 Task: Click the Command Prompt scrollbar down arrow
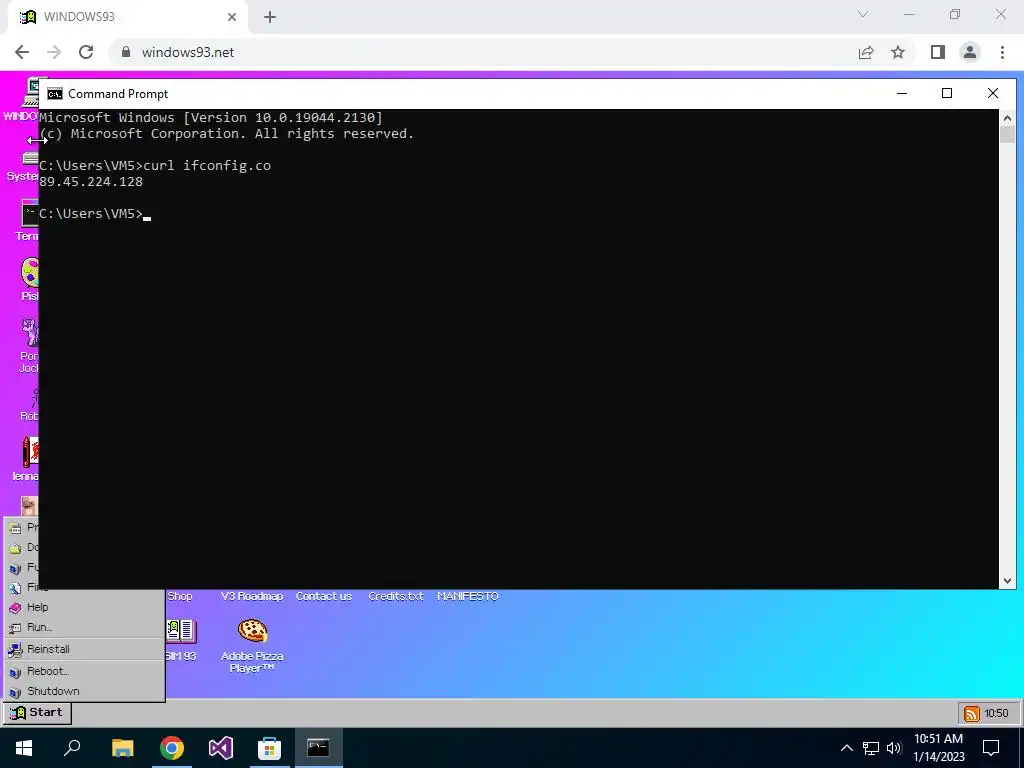point(1007,581)
